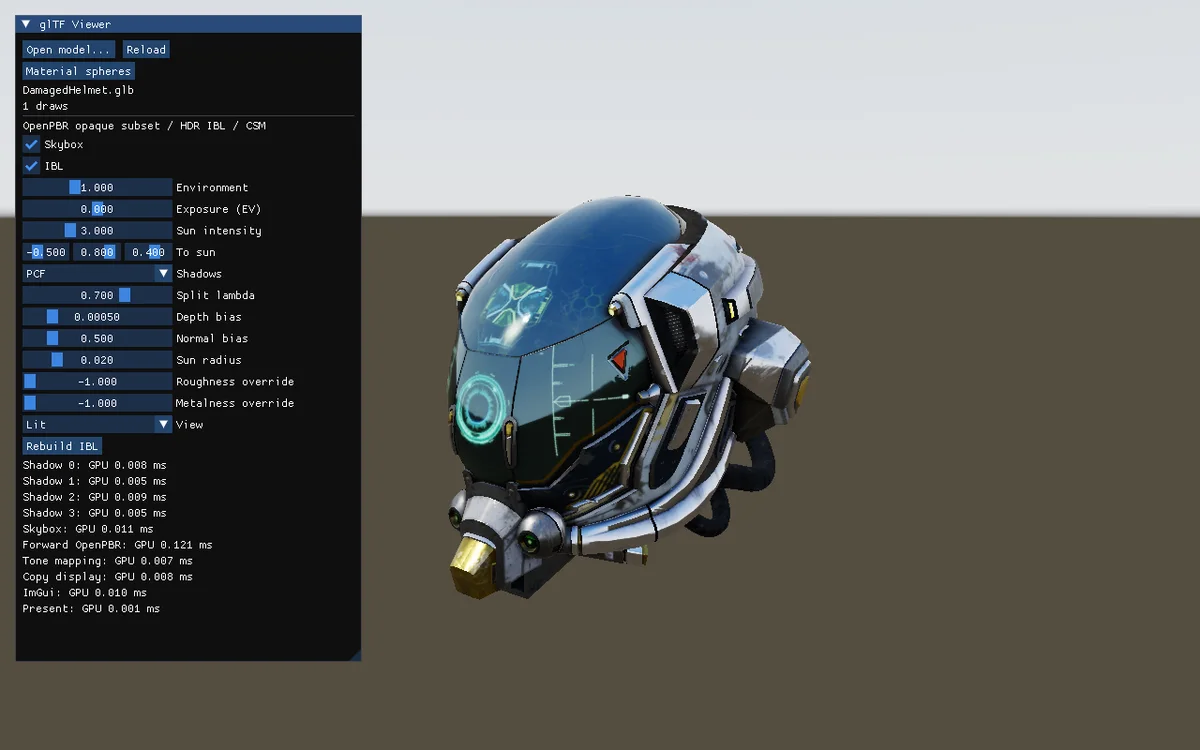Change the Depth bias slider
1200x750 pixels.
(97, 317)
